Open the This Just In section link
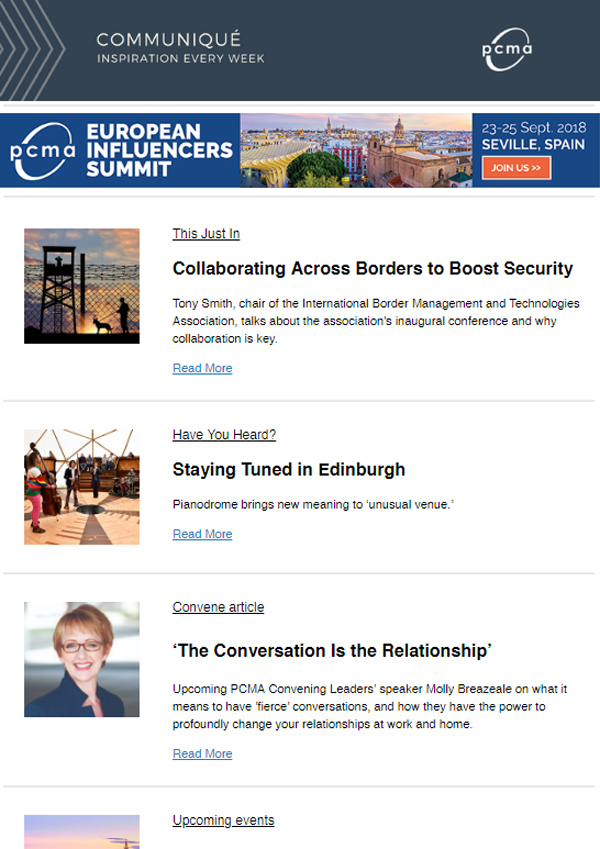Screen dimensions: 600x849 [x=206, y=233]
